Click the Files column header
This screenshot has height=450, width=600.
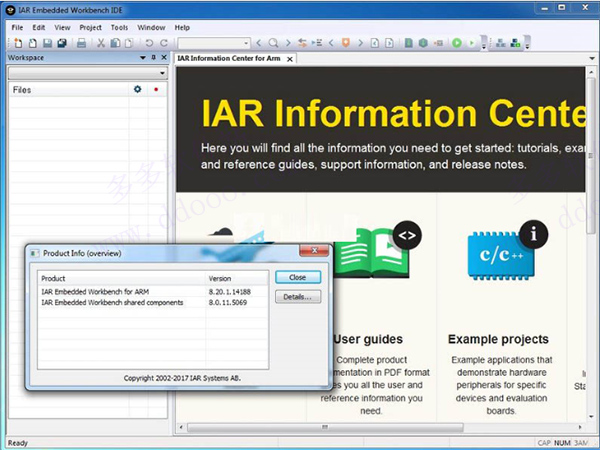click(x=69, y=90)
